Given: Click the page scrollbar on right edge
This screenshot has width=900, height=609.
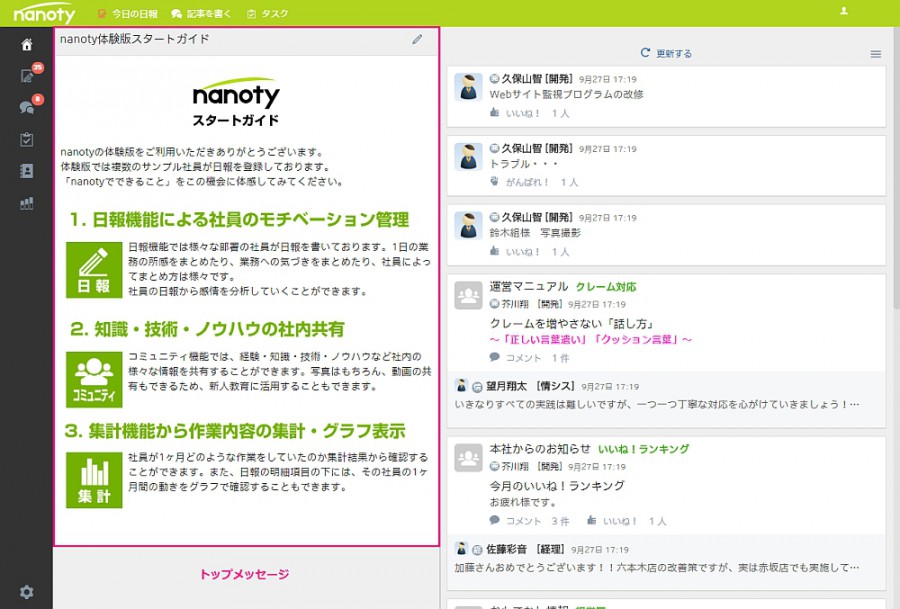Looking at the screenshot, I should (897, 166).
